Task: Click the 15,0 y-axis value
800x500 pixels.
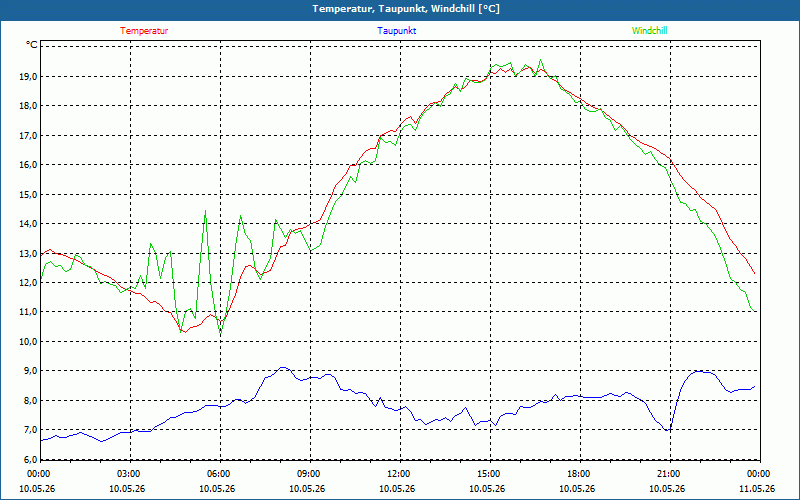Action: coord(29,194)
